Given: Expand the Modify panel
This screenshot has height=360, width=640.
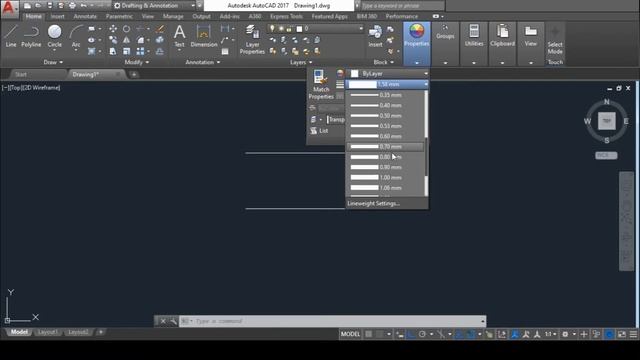Looking at the screenshot, I should (137, 62).
